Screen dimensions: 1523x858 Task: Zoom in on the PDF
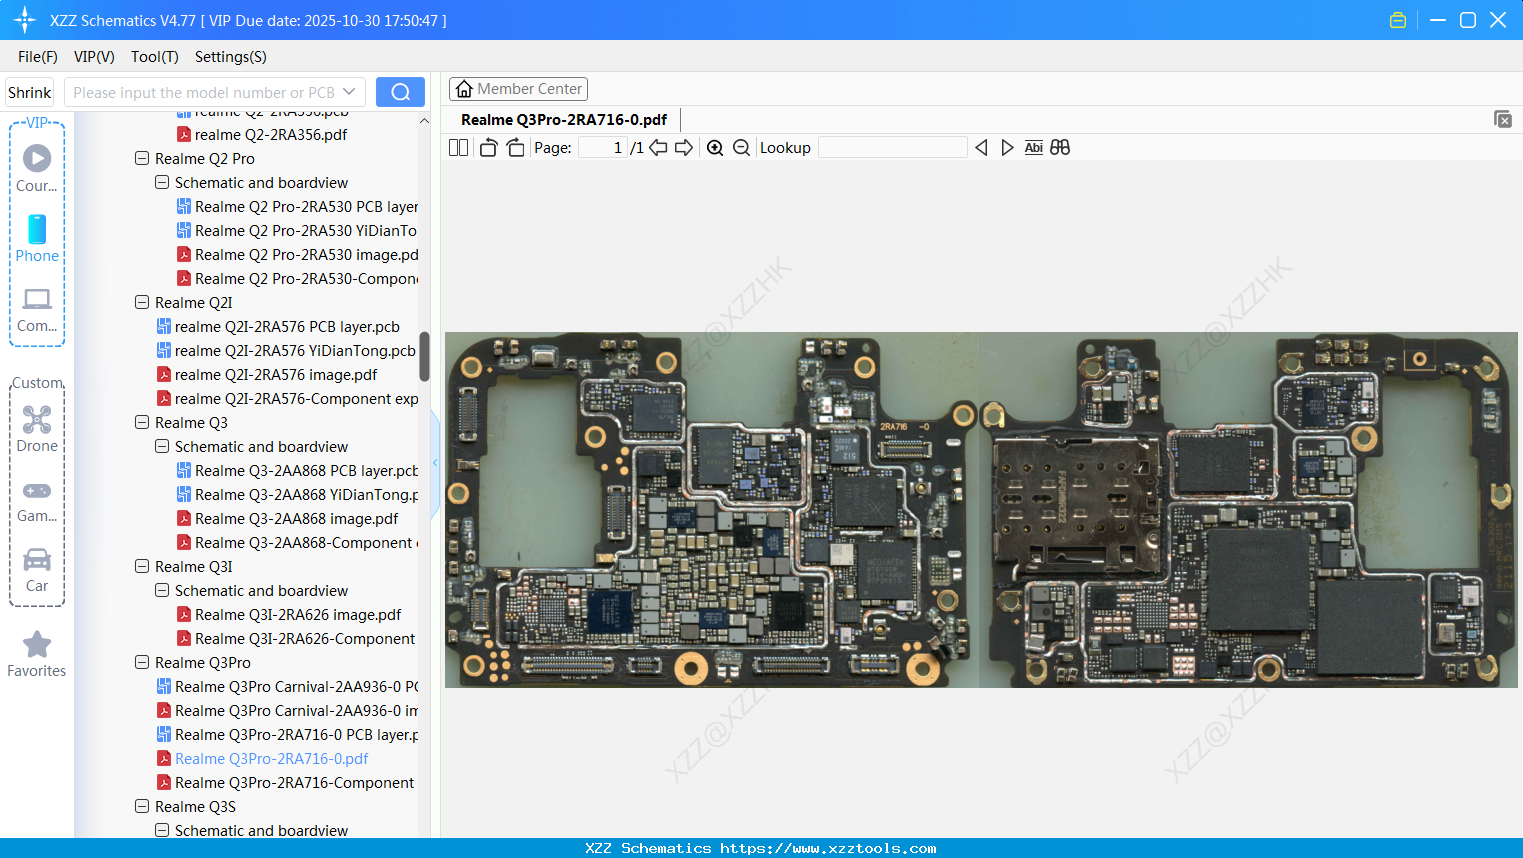click(x=715, y=148)
